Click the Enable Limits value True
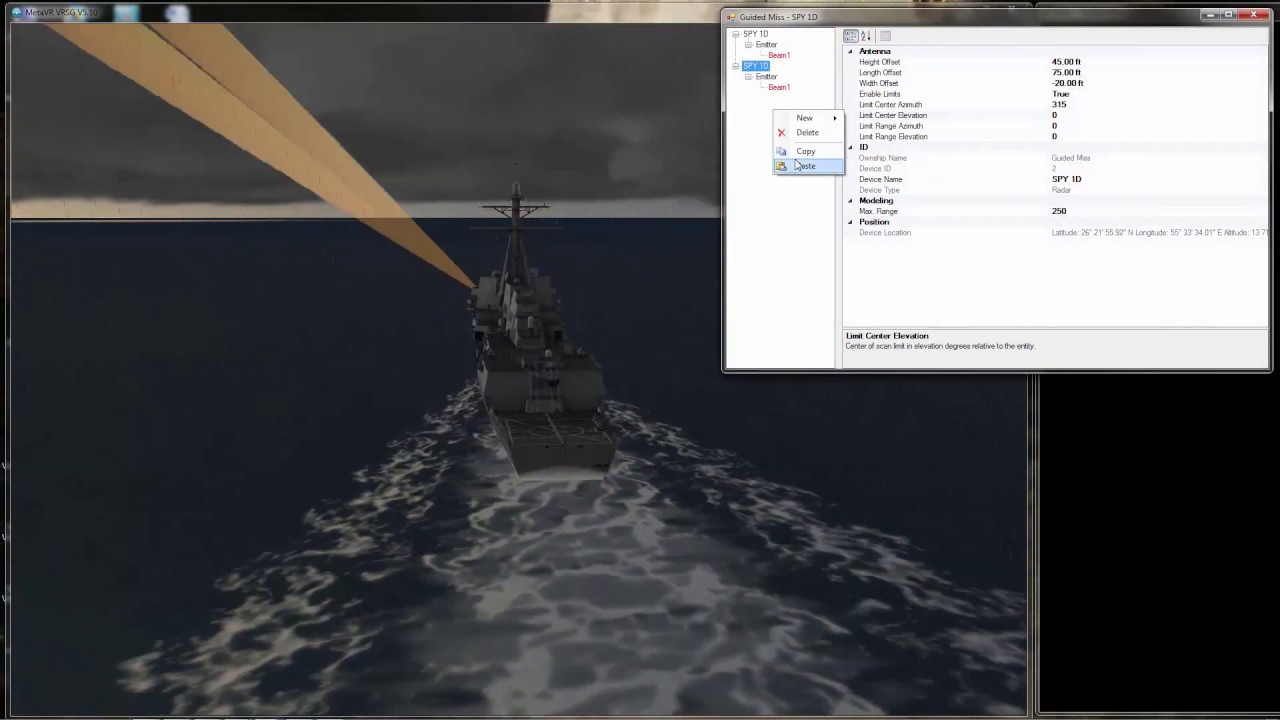Viewport: 1280px width, 720px height. click(1060, 94)
